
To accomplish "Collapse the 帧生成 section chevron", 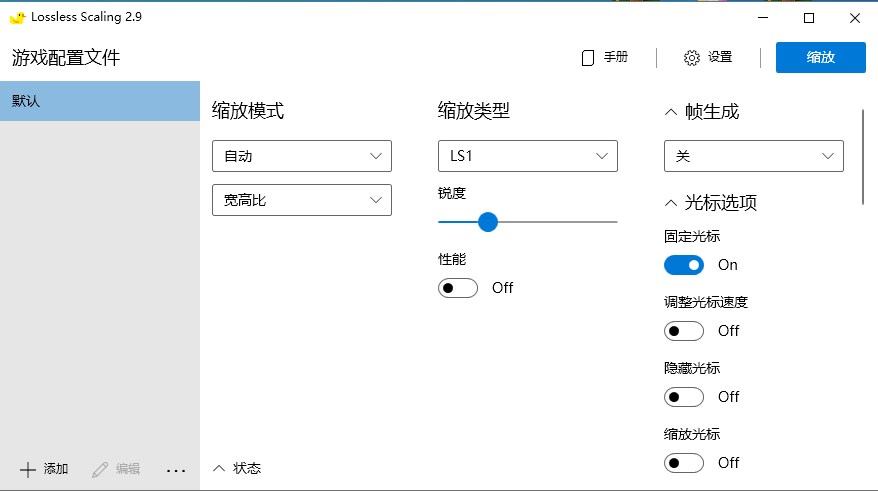I will (670, 112).
